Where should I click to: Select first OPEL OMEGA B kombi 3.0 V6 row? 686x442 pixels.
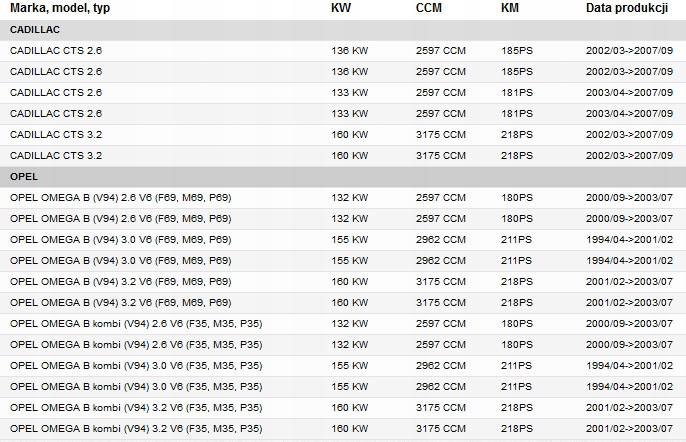tap(343, 366)
